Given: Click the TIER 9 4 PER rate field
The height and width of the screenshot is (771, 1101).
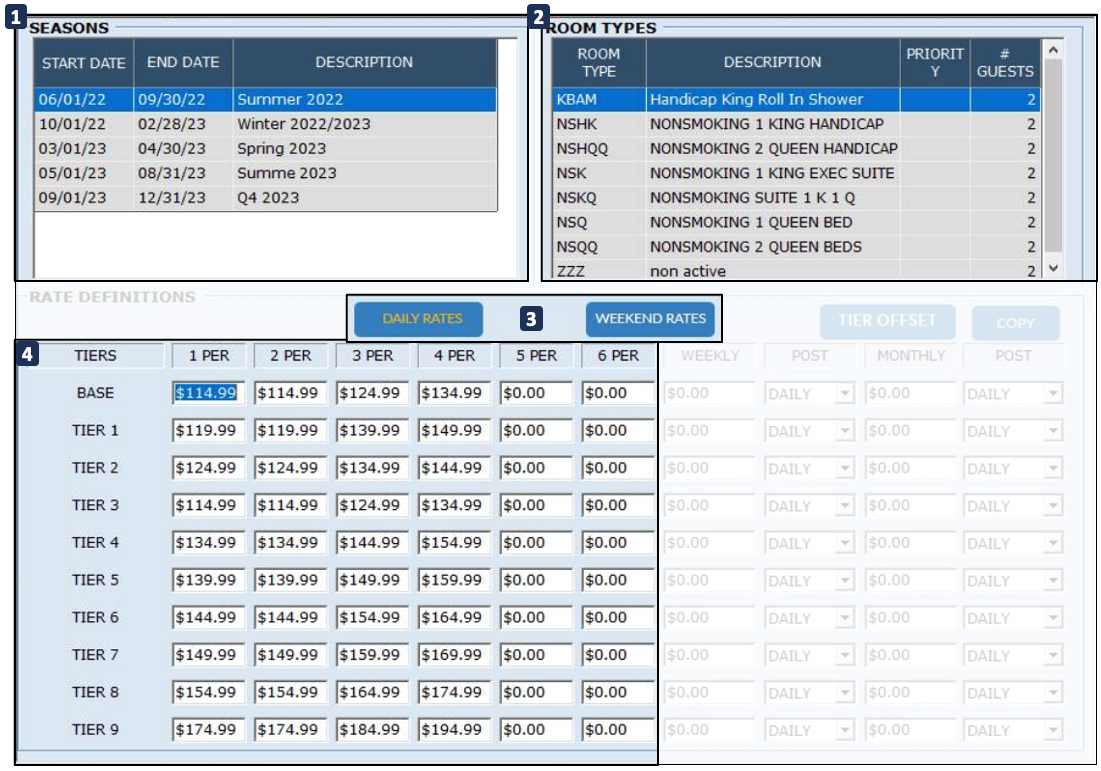Looking at the screenshot, I should click(x=454, y=730).
